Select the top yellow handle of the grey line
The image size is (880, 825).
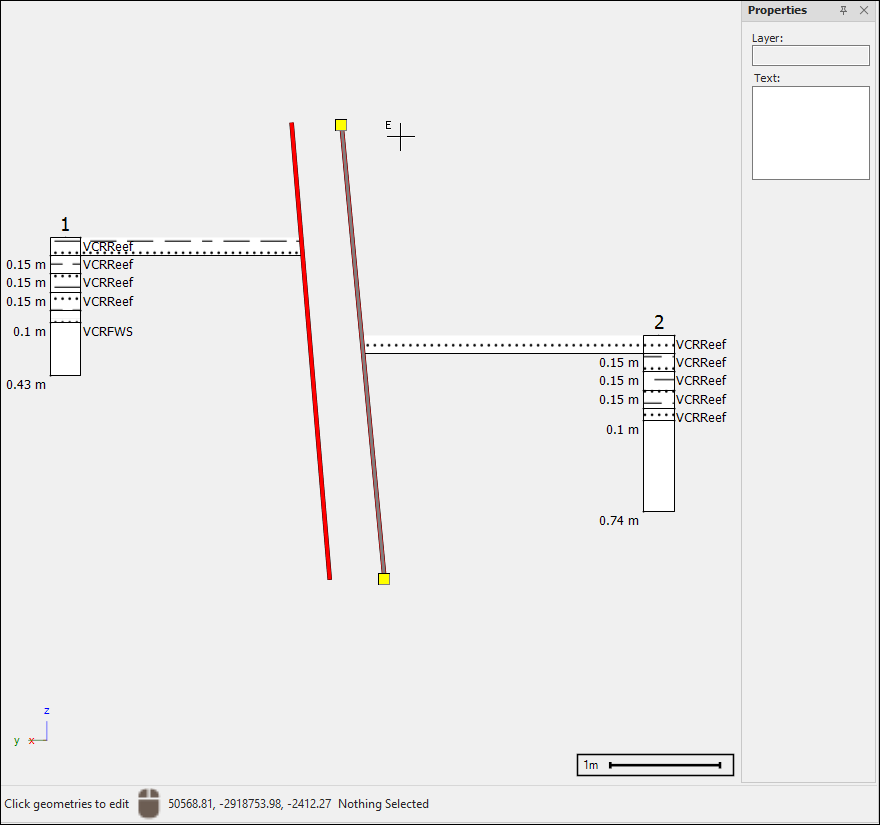(341, 125)
